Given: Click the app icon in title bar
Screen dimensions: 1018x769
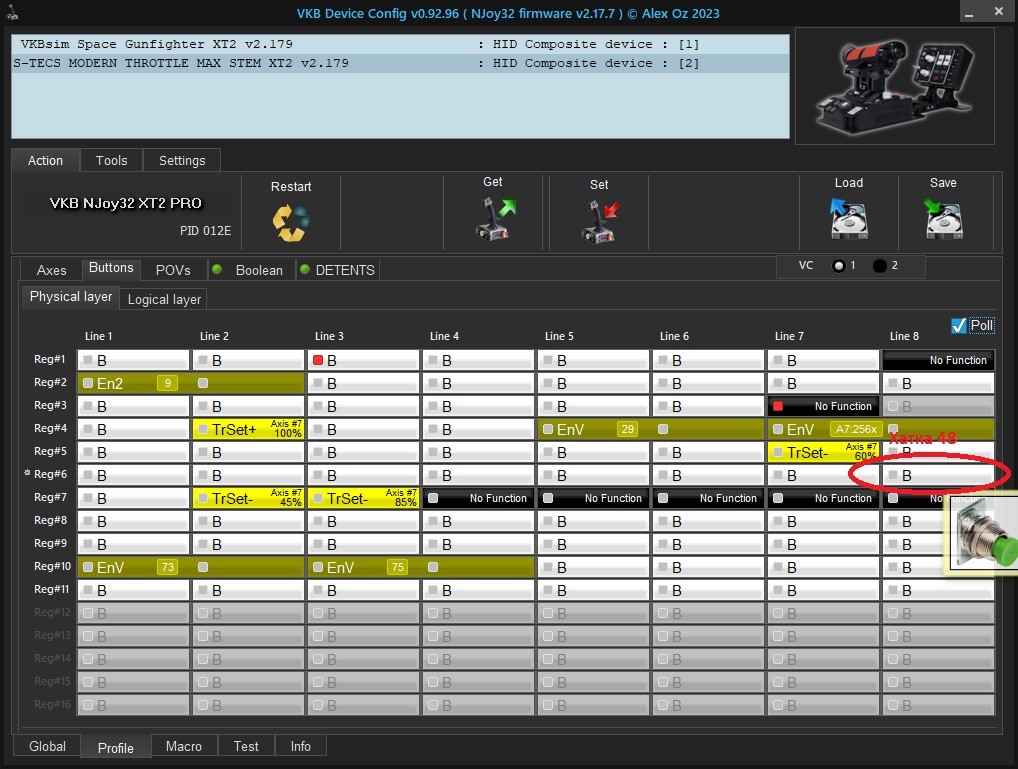Looking at the screenshot, I should (12, 12).
